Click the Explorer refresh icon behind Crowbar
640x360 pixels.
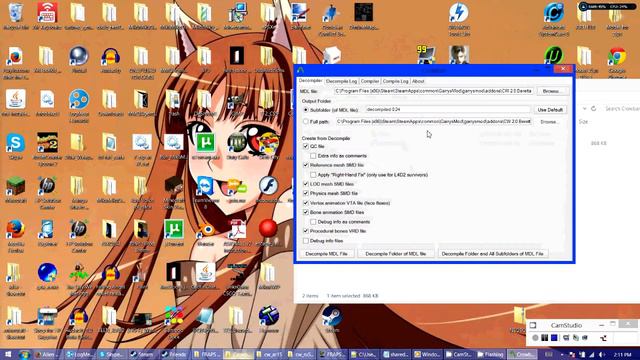[593, 109]
